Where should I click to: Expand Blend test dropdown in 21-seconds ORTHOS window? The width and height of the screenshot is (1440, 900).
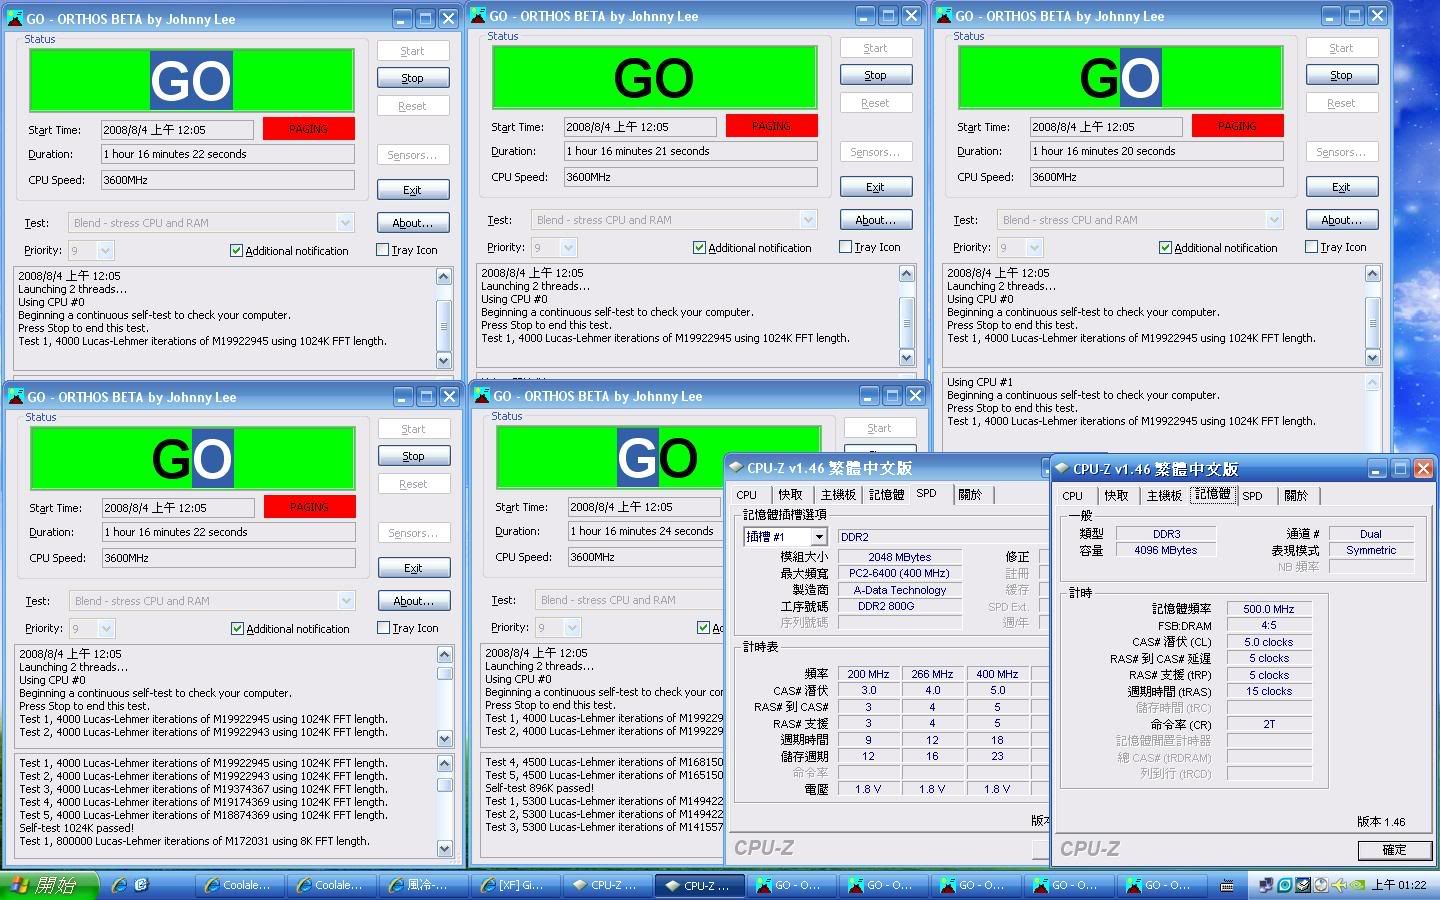coord(808,220)
